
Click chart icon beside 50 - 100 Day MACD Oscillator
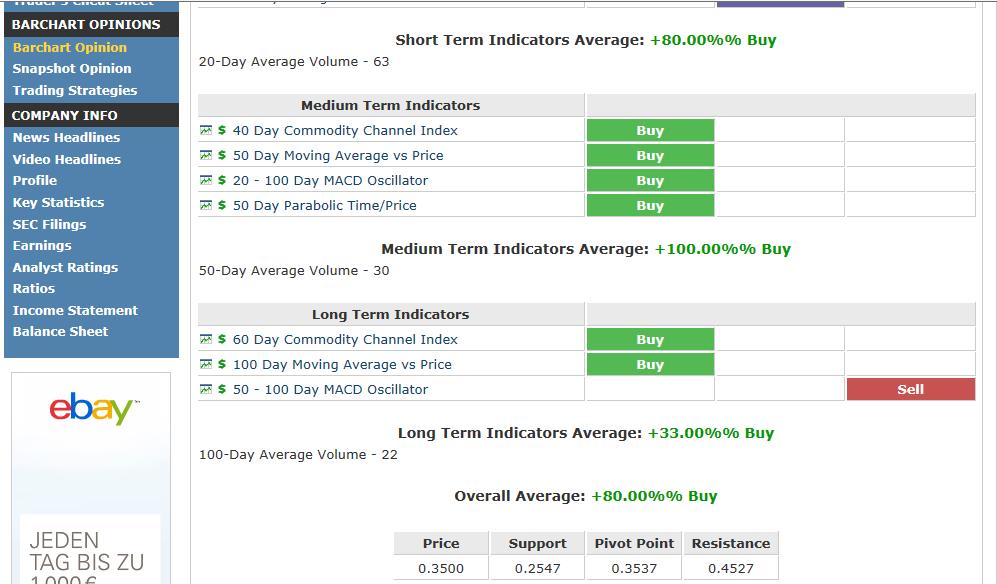tap(206, 389)
